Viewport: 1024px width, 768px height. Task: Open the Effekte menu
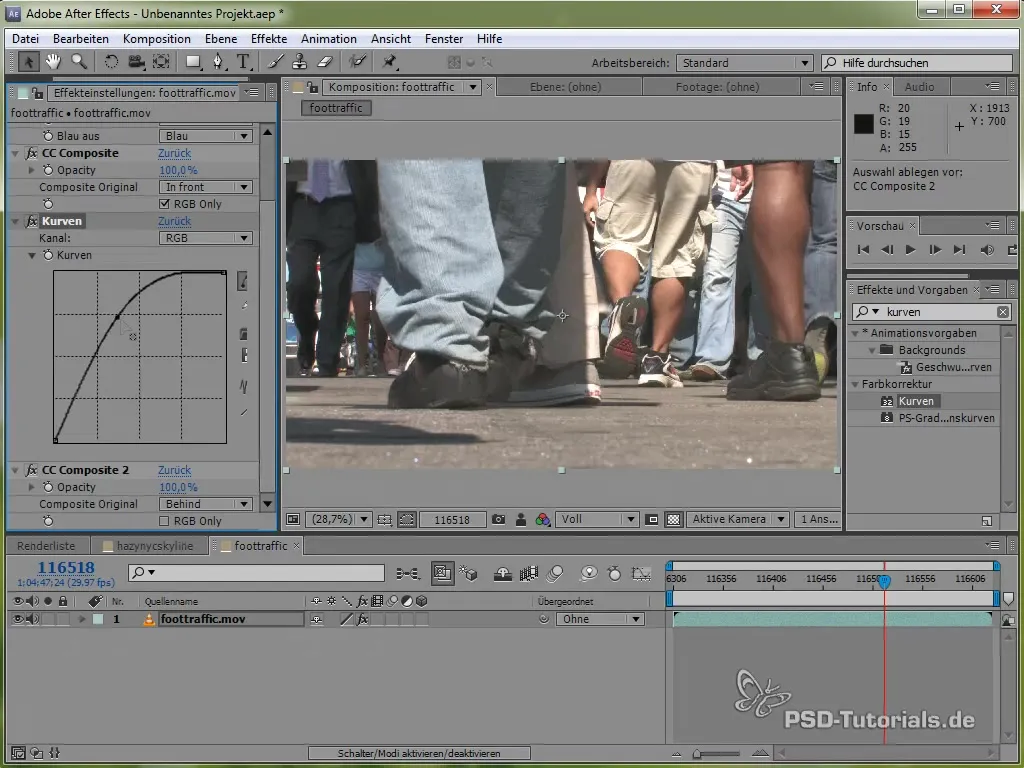(269, 39)
